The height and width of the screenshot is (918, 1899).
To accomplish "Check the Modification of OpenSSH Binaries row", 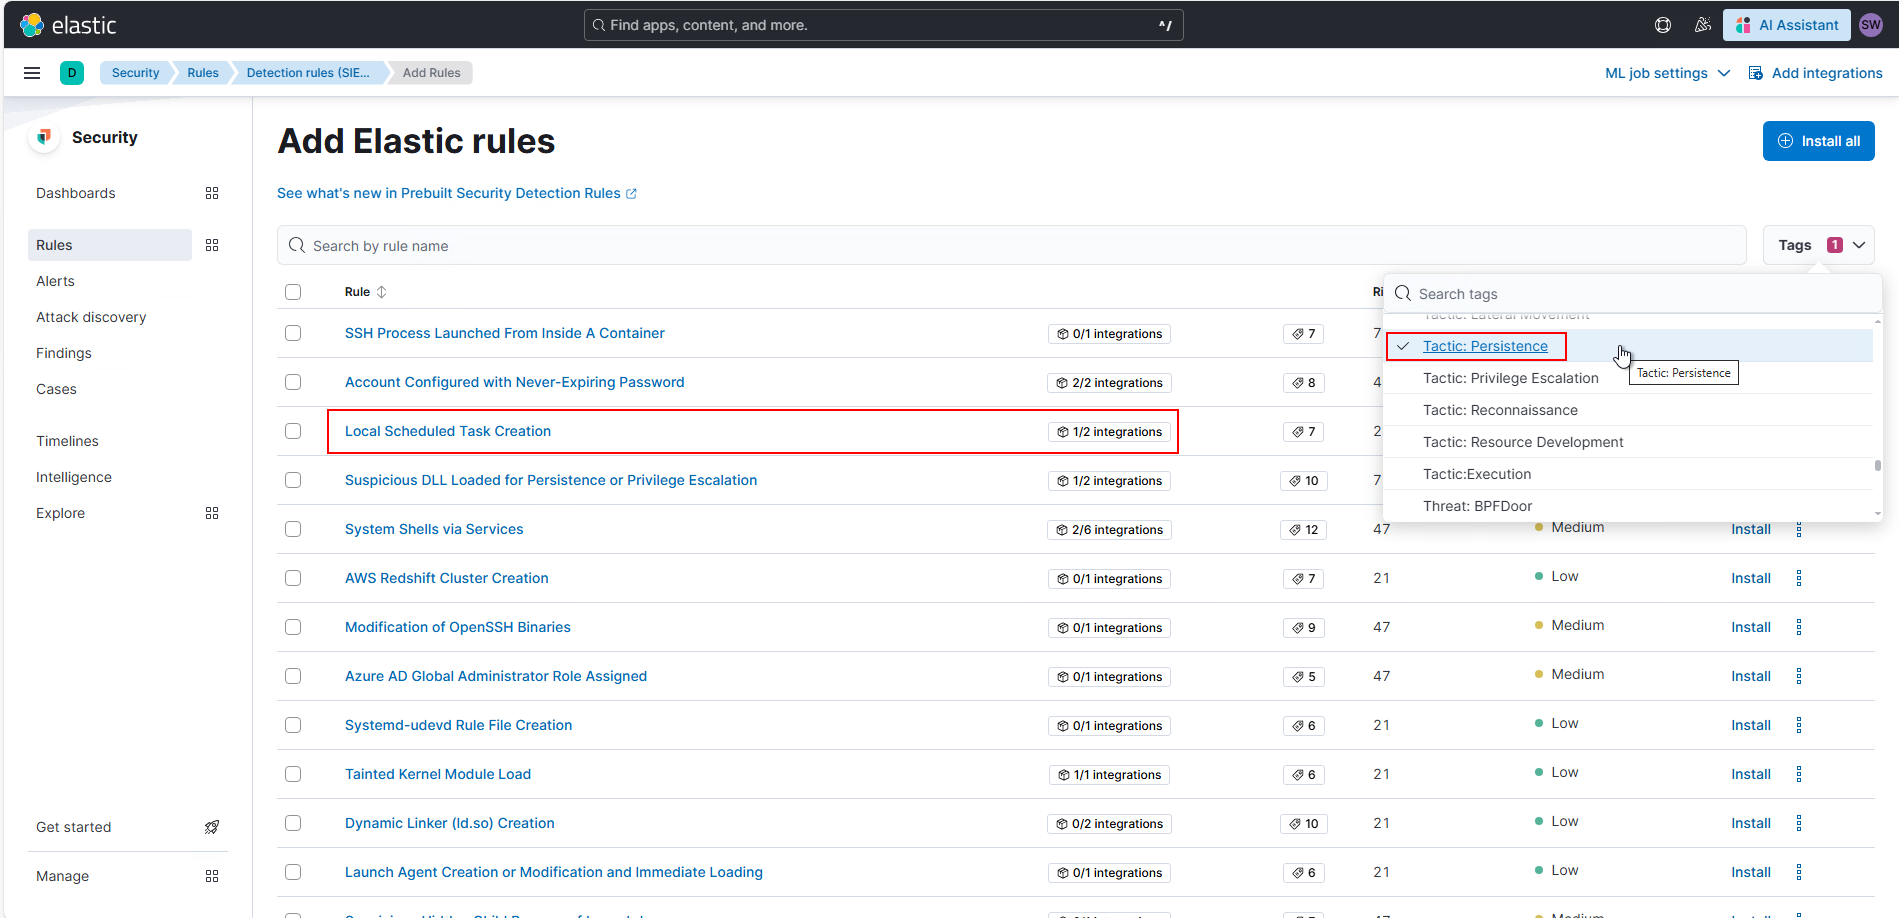I will click(293, 627).
